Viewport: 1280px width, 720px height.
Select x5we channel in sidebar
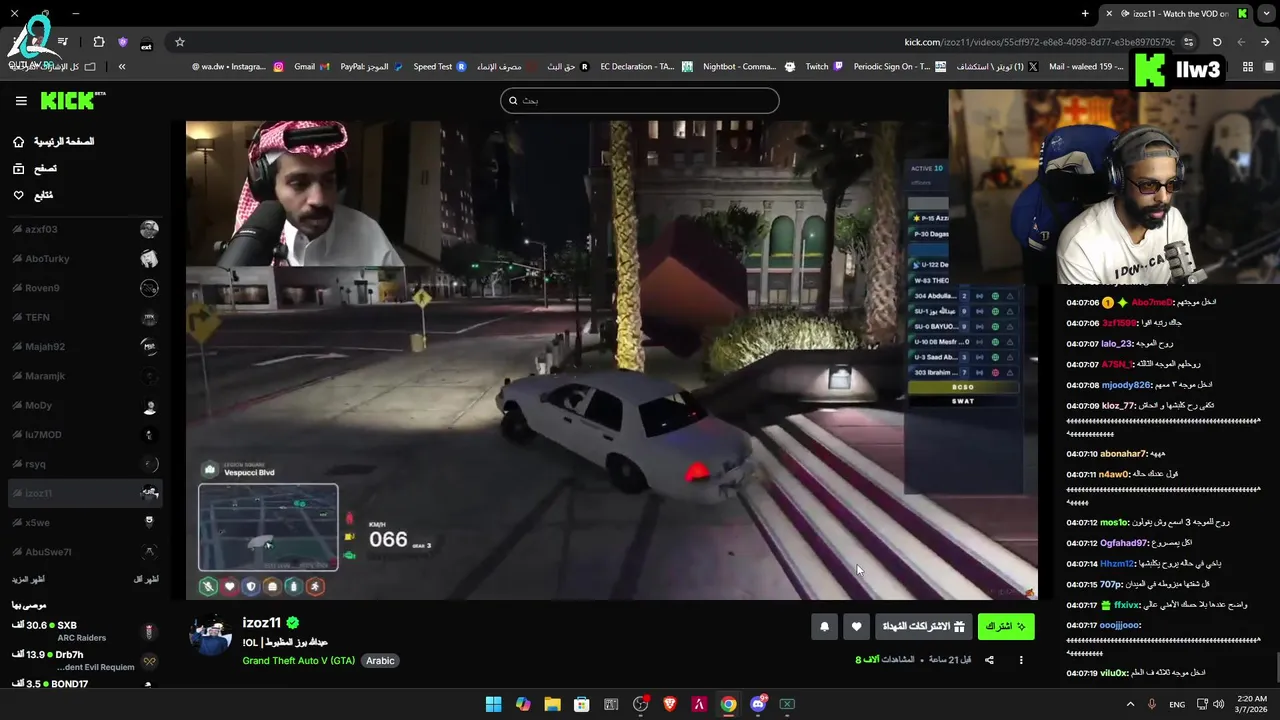coord(85,522)
